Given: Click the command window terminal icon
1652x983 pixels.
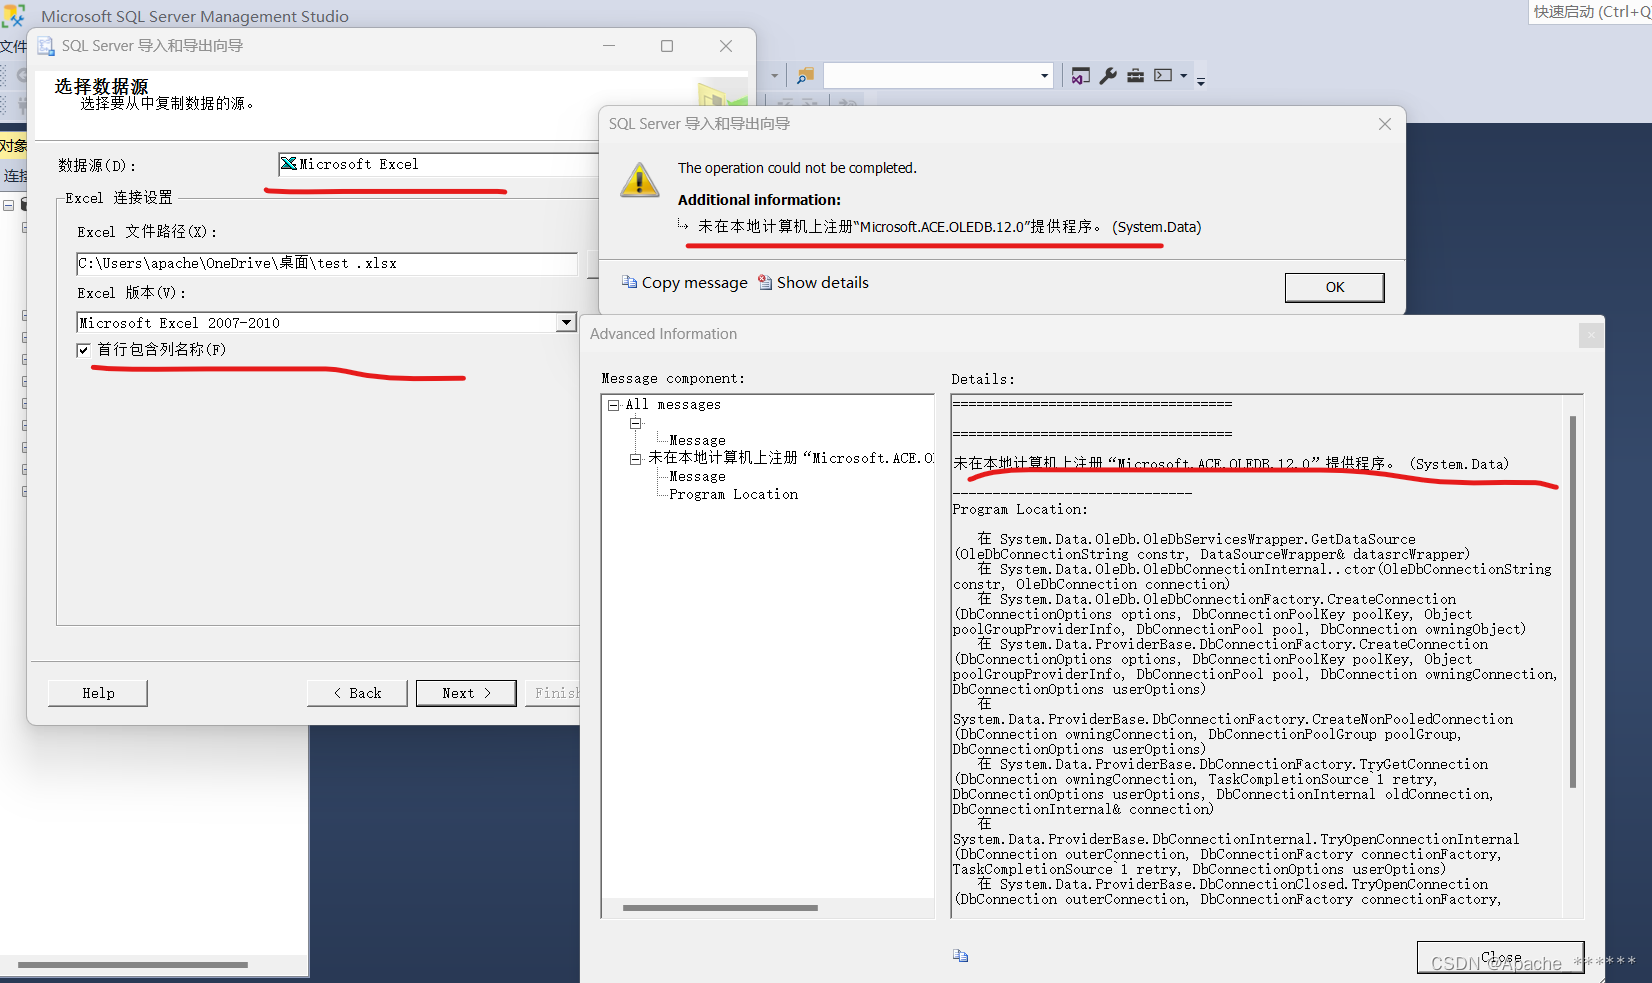Looking at the screenshot, I should [1163, 75].
